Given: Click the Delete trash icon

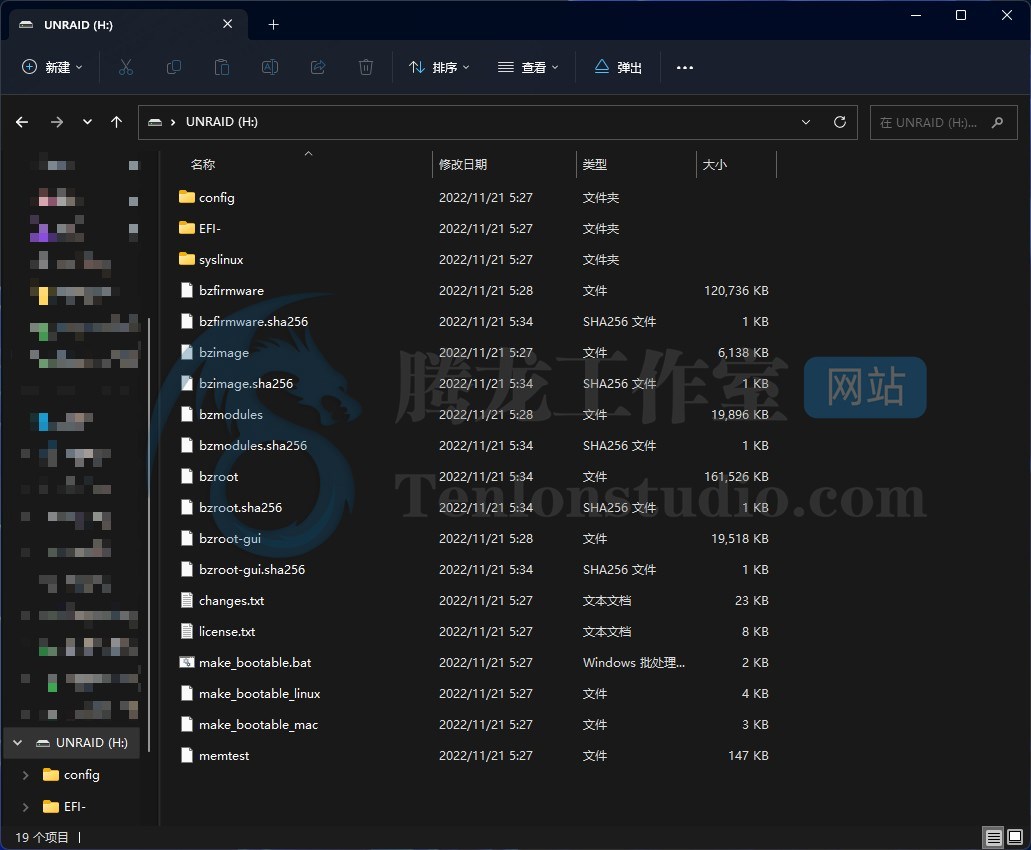Looking at the screenshot, I should [366, 67].
